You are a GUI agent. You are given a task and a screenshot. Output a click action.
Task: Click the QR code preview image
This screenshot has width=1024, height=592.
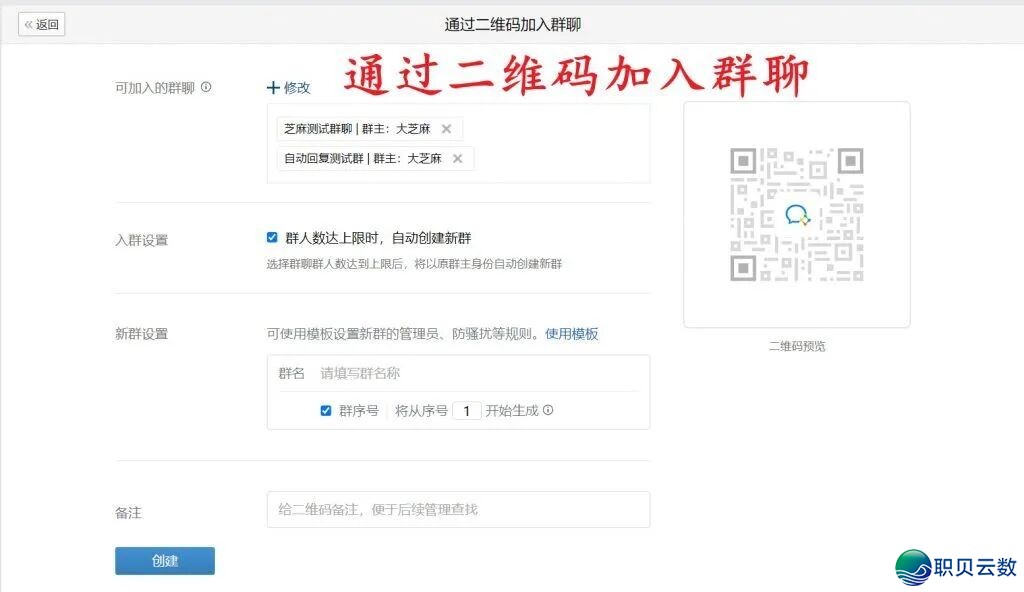coord(796,215)
